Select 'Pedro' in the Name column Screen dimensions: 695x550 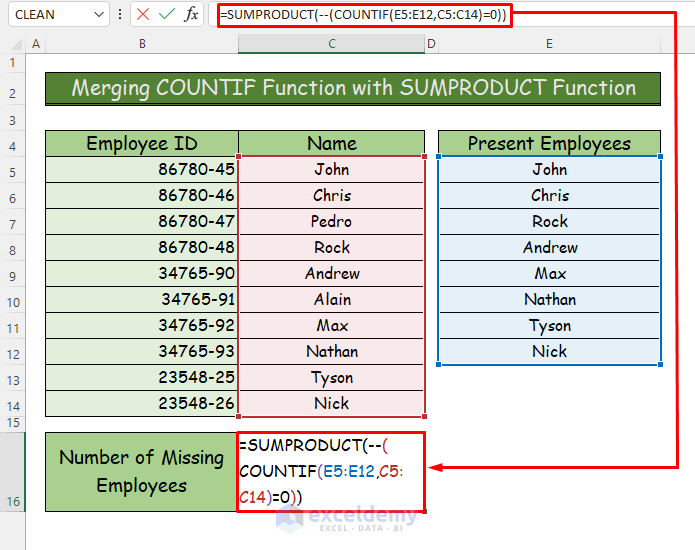pos(332,221)
